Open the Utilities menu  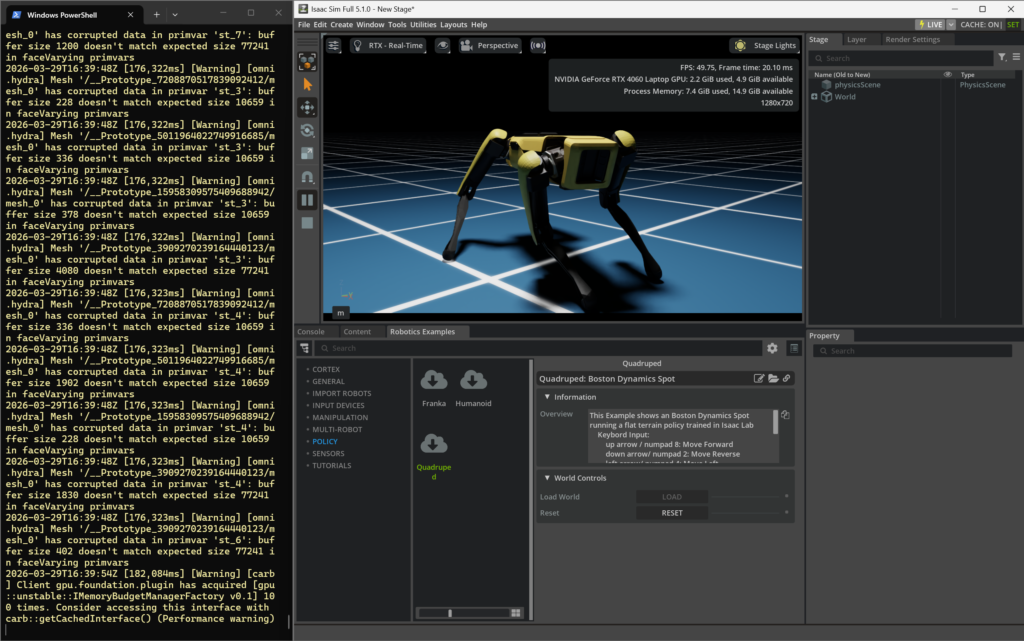pyautogui.click(x=423, y=24)
